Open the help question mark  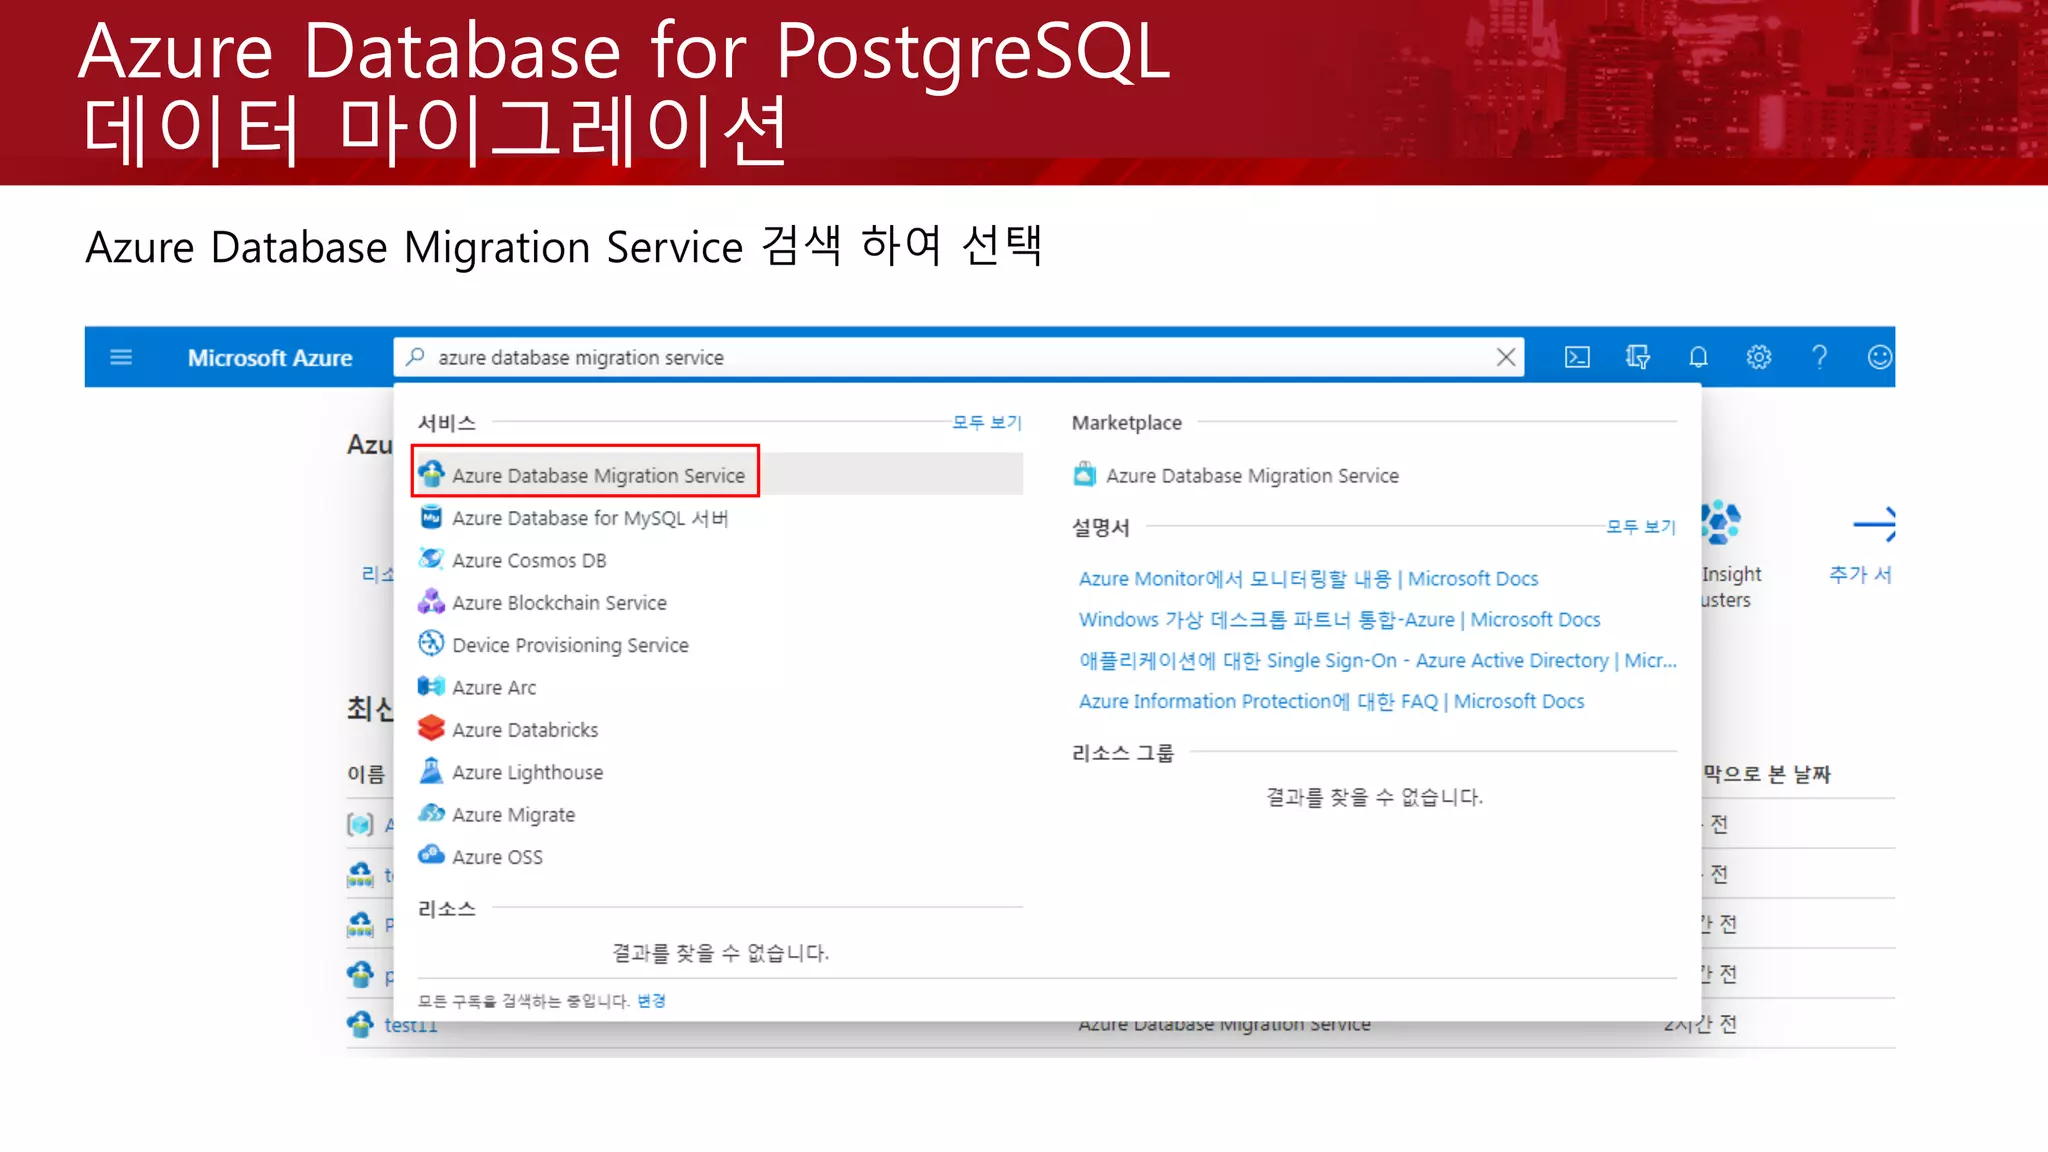pyautogui.click(x=1819, y=357)
